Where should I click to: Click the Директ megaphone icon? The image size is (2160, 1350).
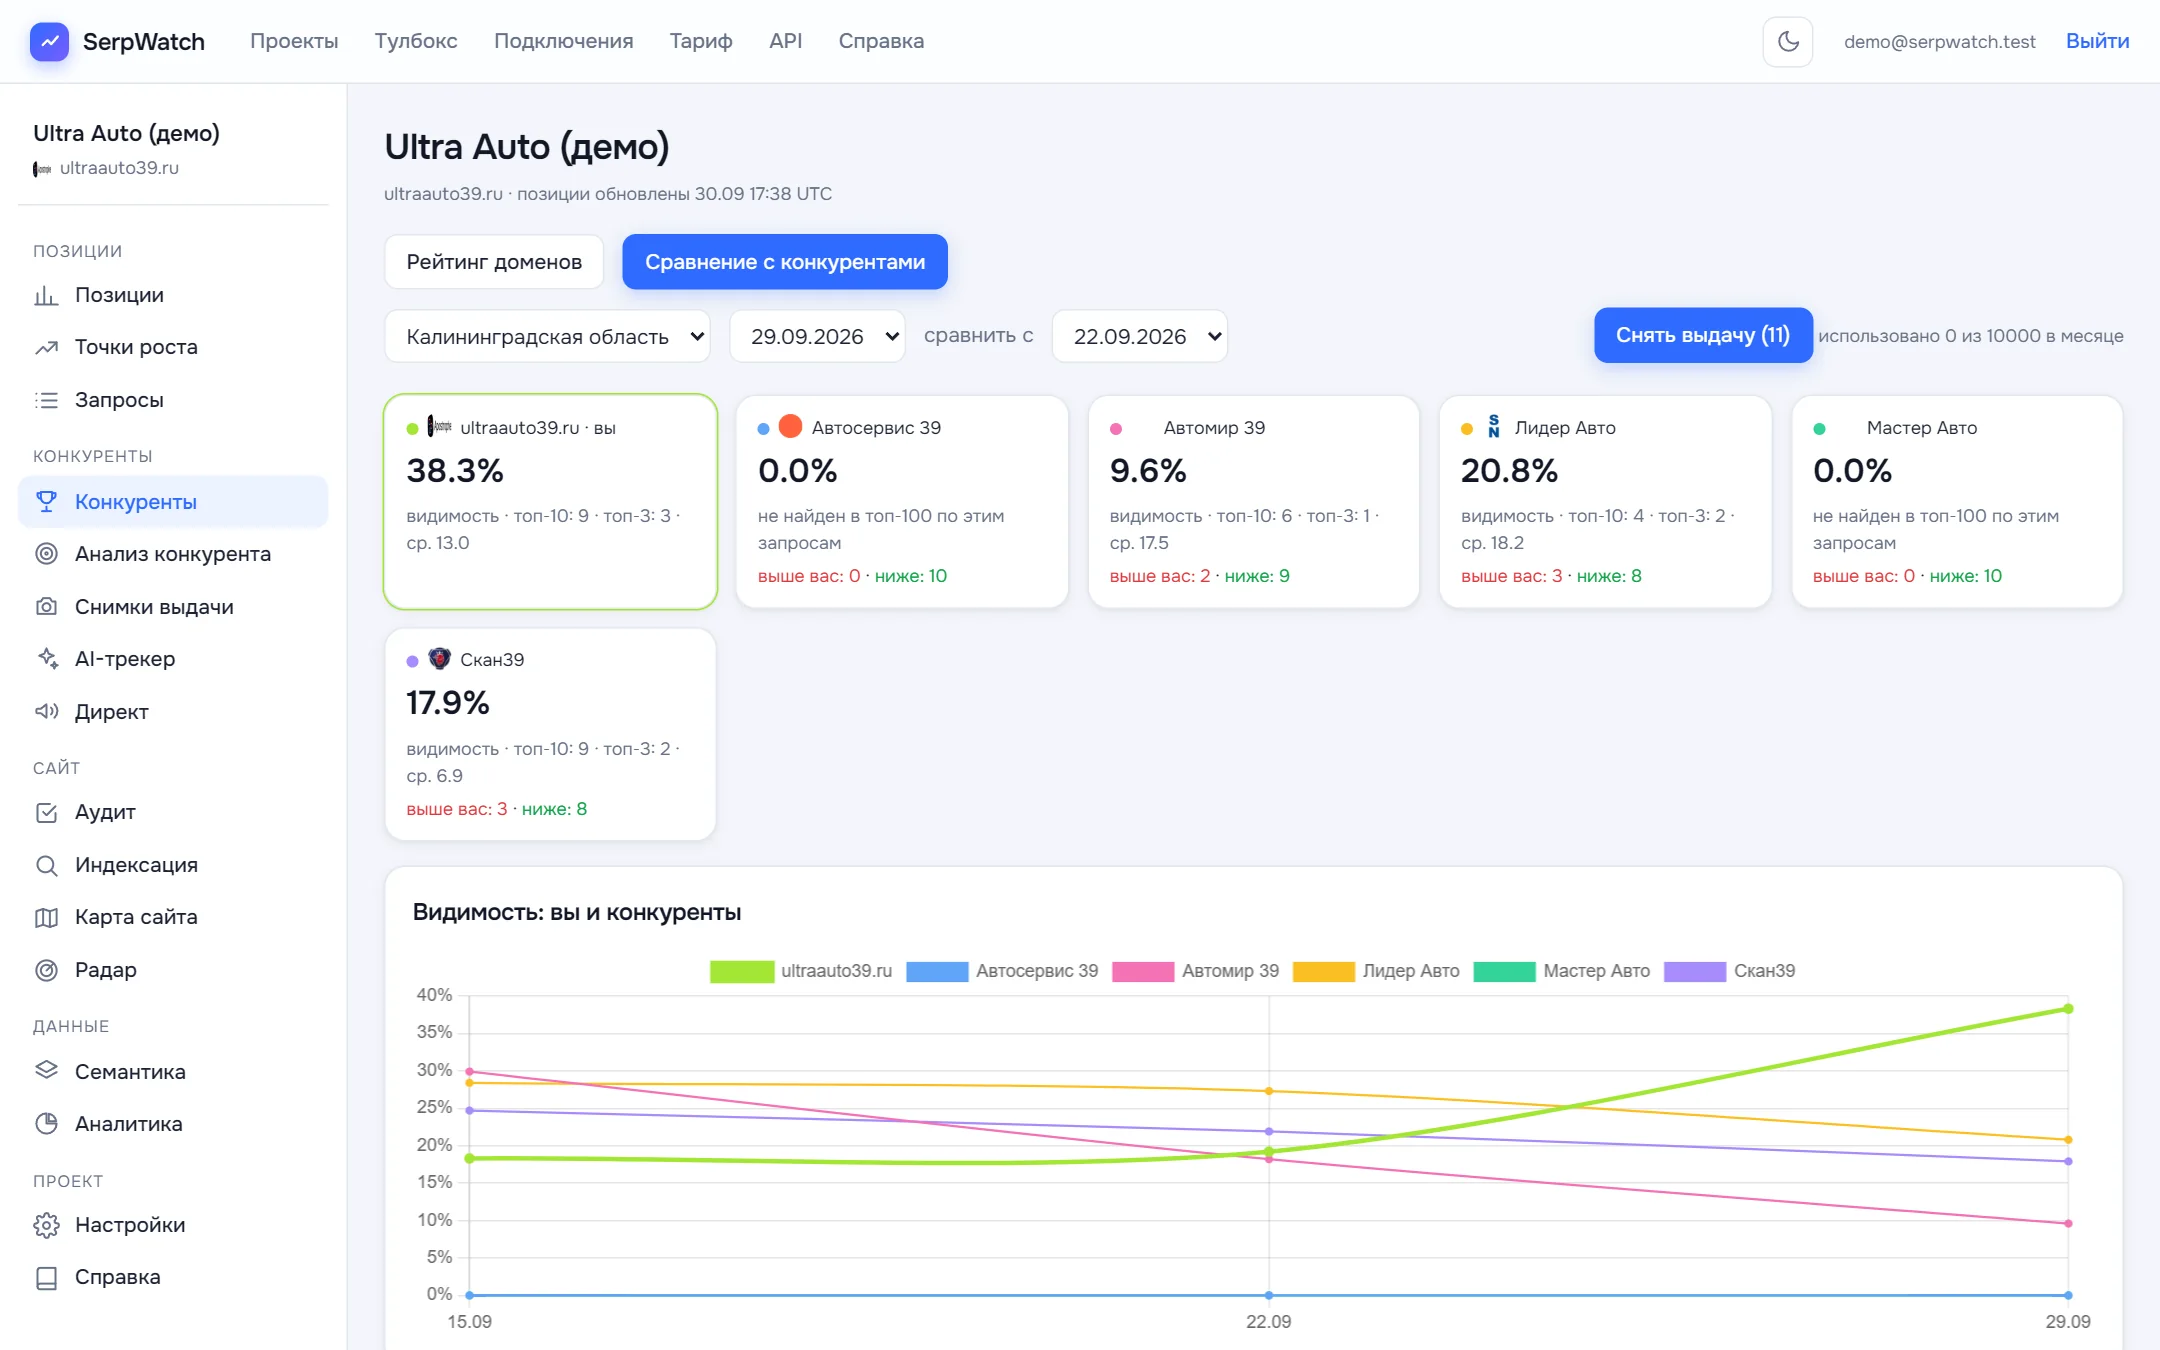point(46,712)
